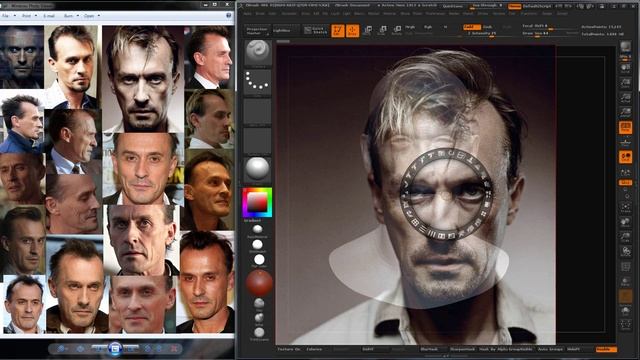
Task: Click the Photo Viewer help icon
Action: point(229,15)
